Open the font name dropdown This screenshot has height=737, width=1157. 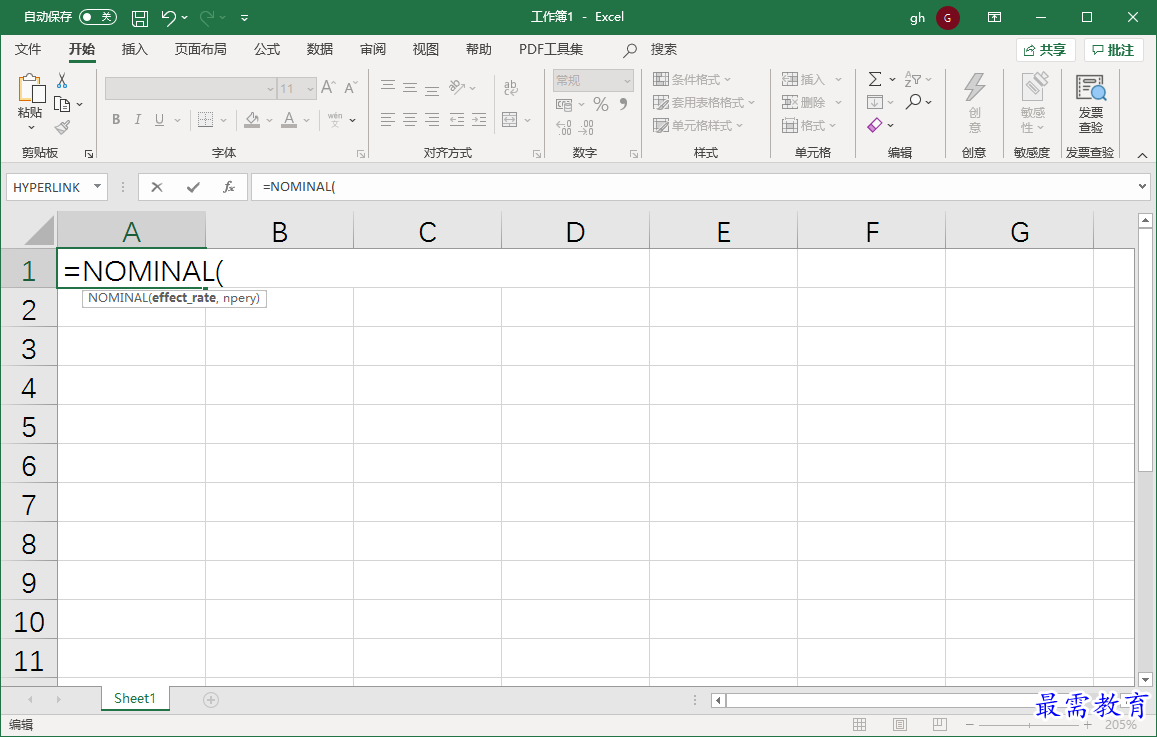pos(270,89)
